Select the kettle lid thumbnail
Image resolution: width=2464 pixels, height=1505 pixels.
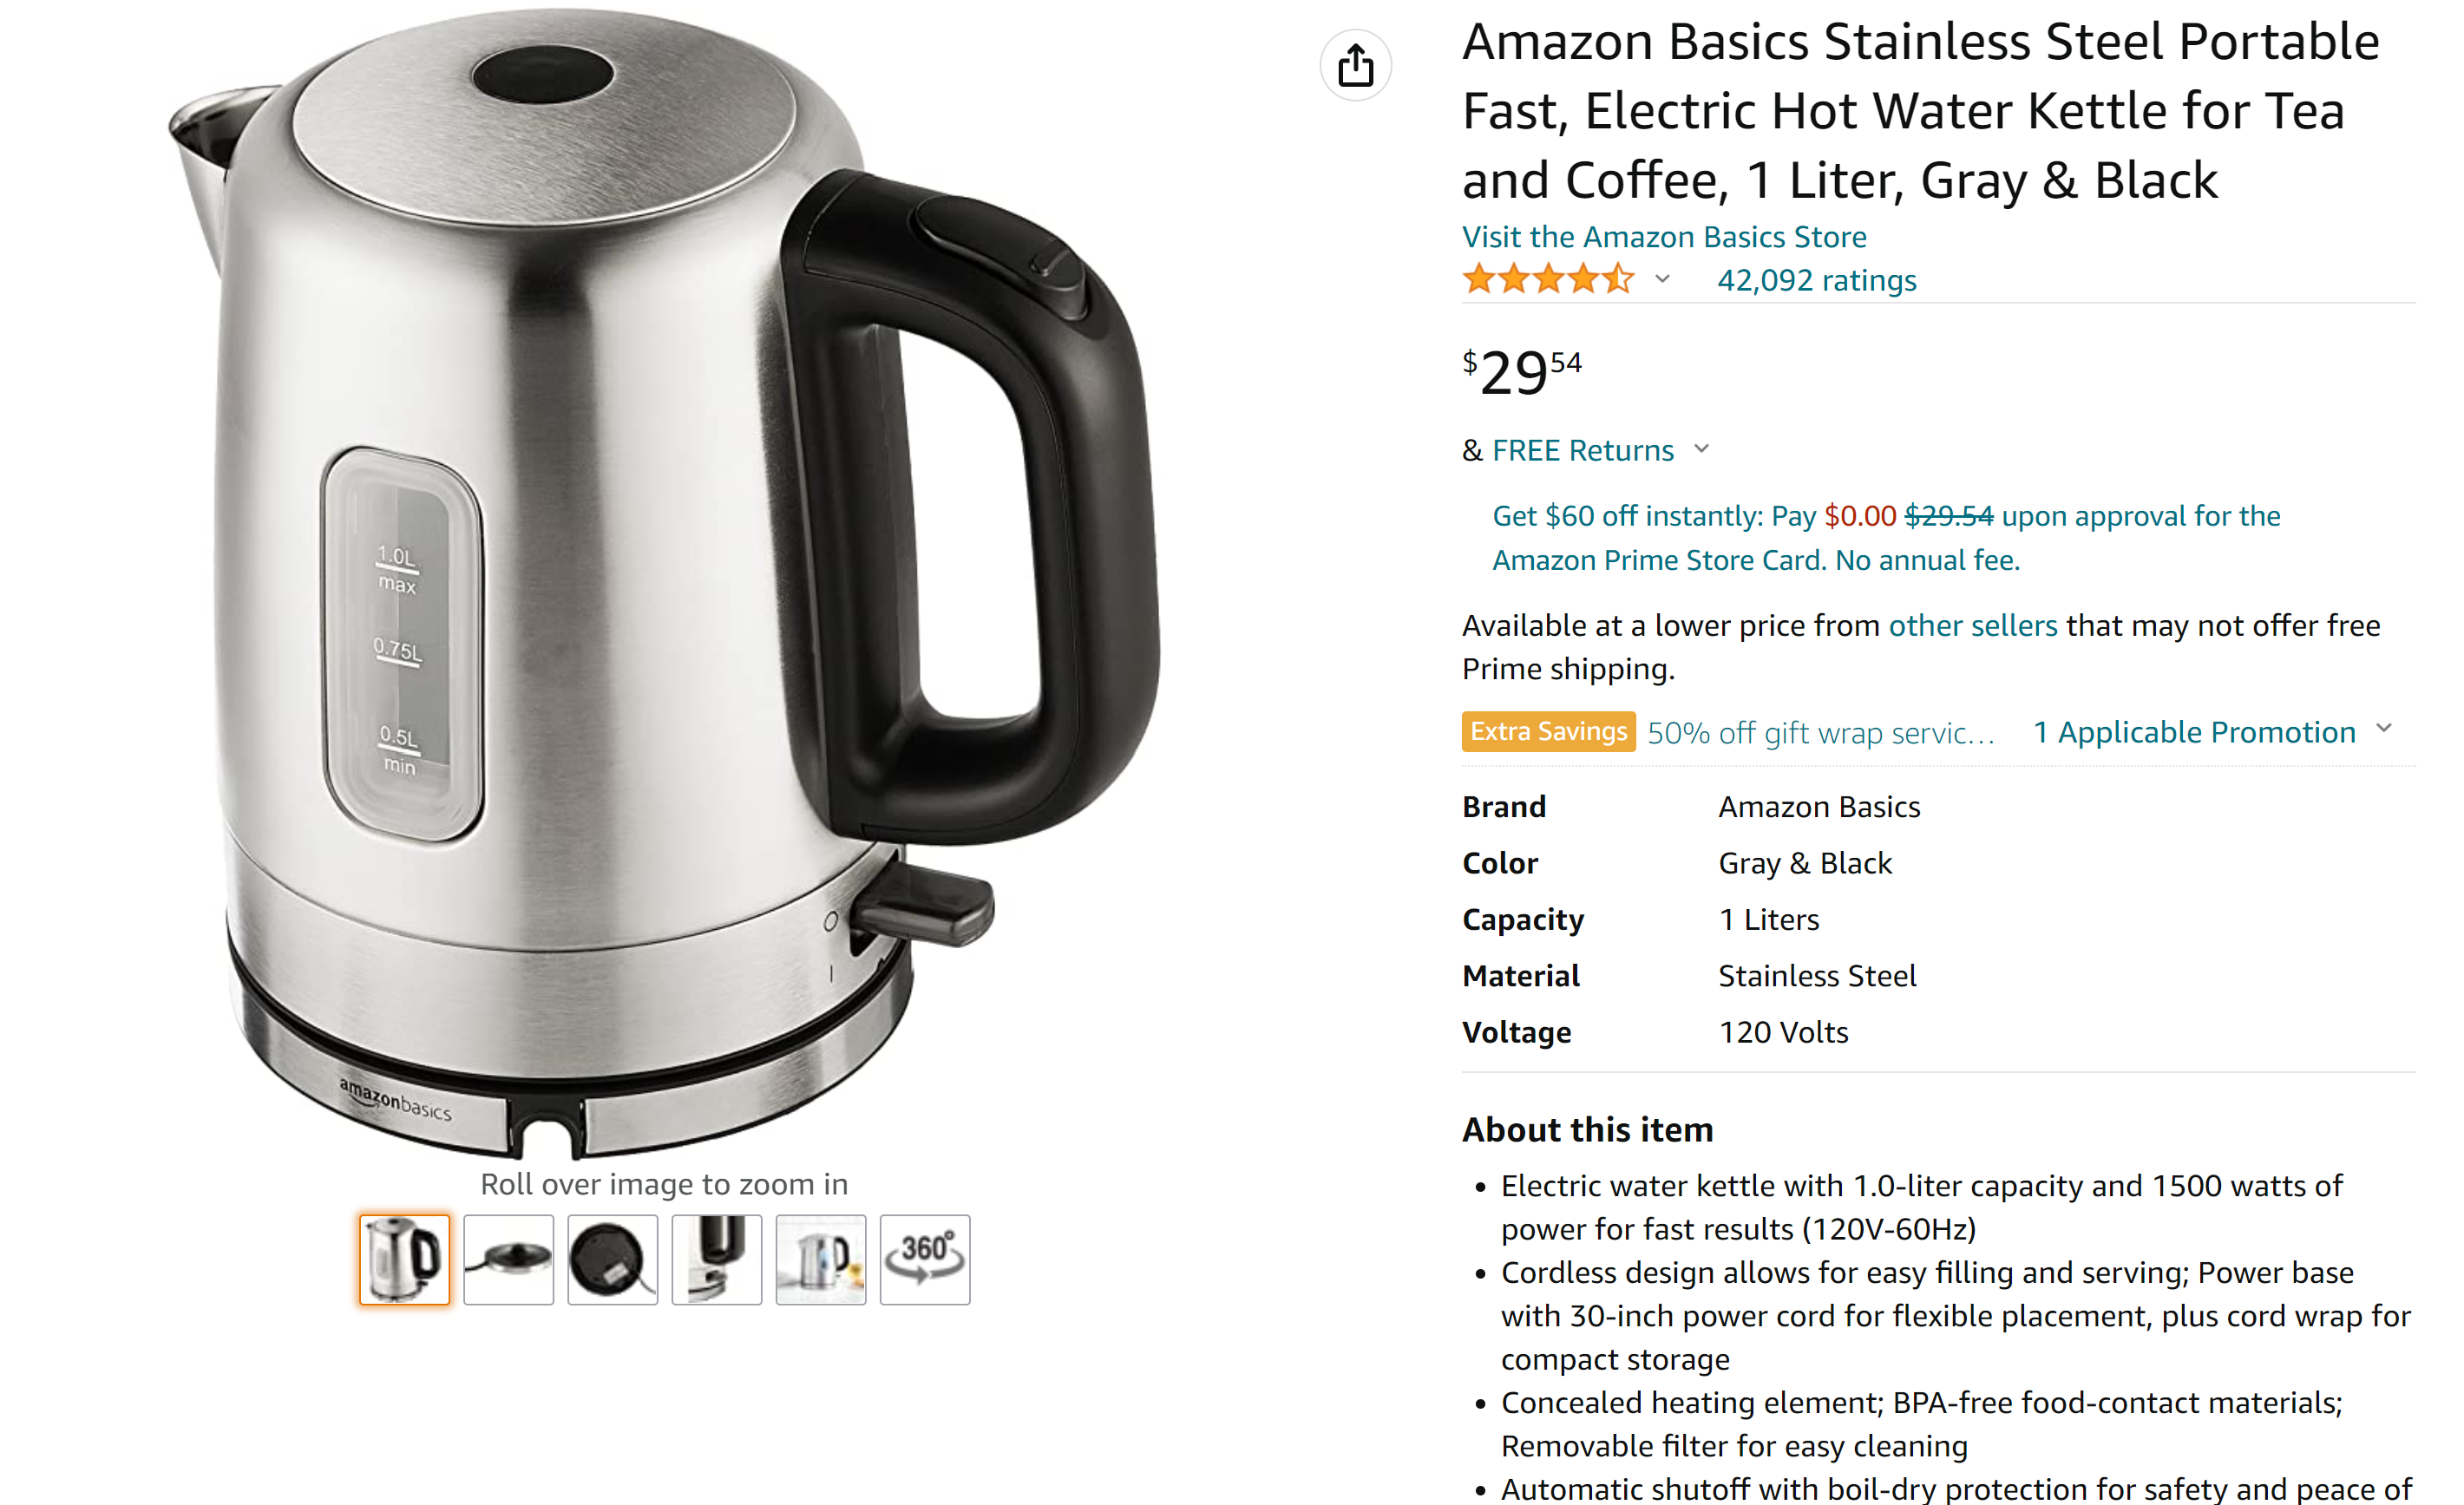click(x=508, y=1259)
